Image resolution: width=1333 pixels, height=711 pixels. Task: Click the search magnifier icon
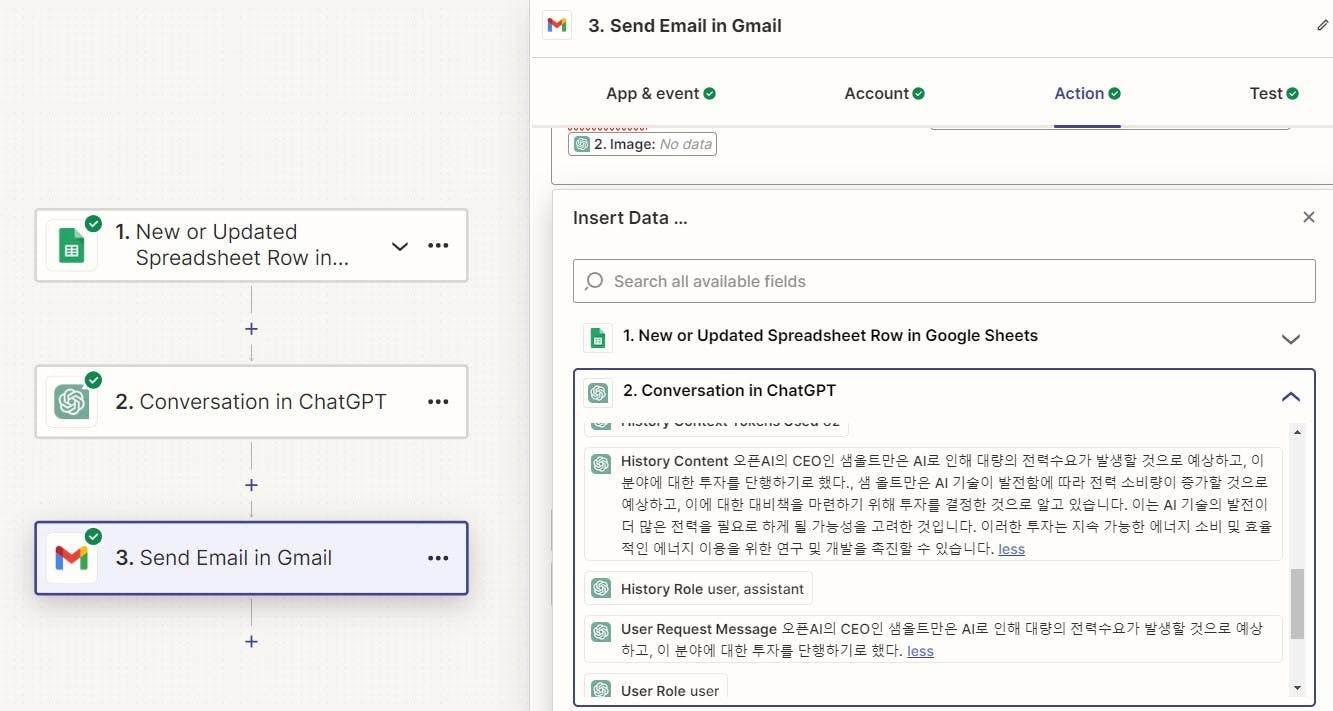pyautogui.click(x=594, y=281)
